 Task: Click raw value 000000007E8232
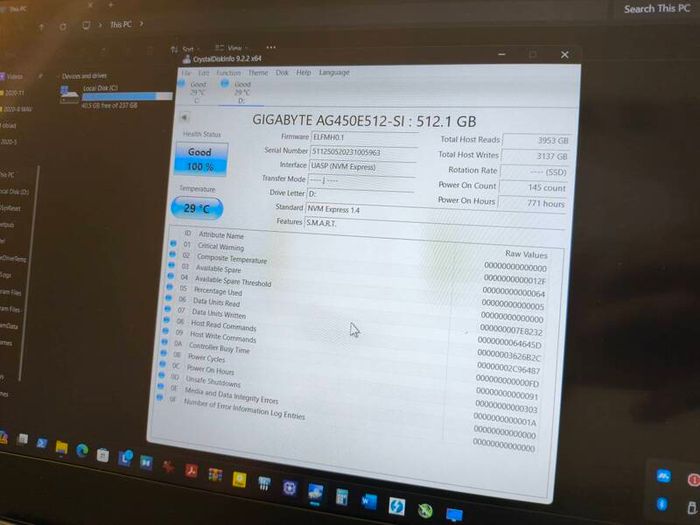[511, 331]
